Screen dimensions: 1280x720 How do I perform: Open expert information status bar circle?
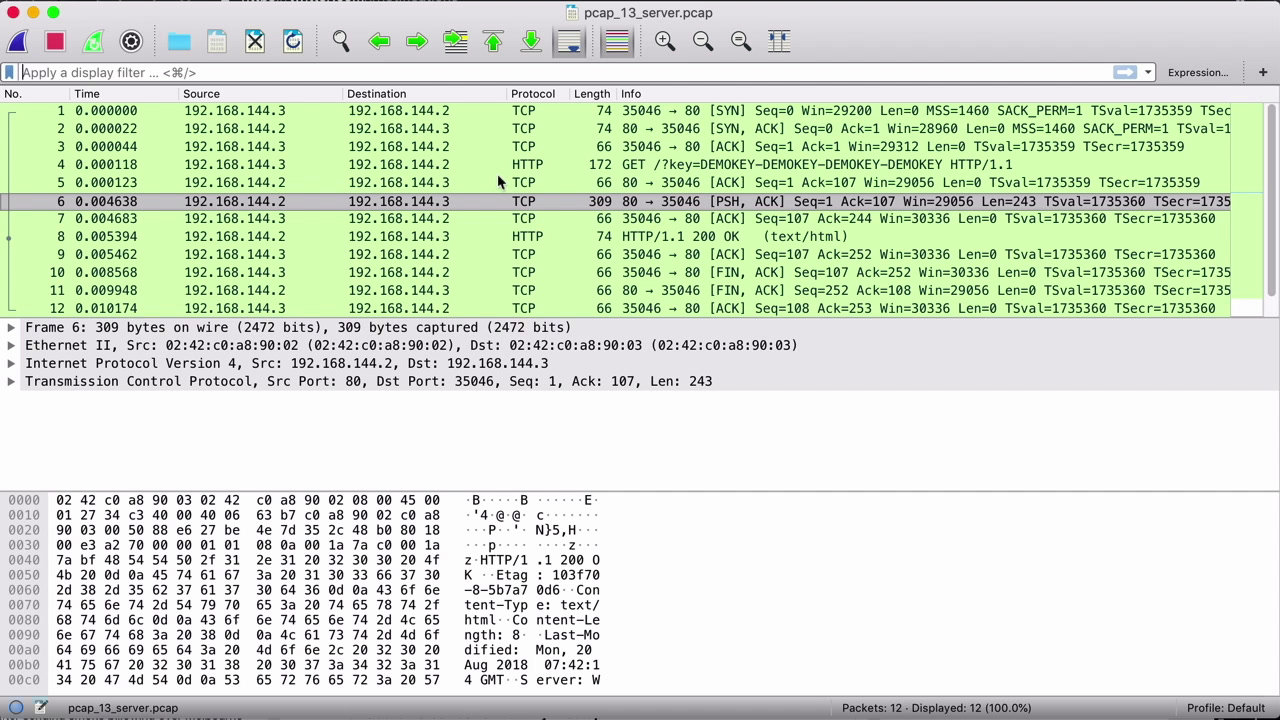tap(16, 708)
